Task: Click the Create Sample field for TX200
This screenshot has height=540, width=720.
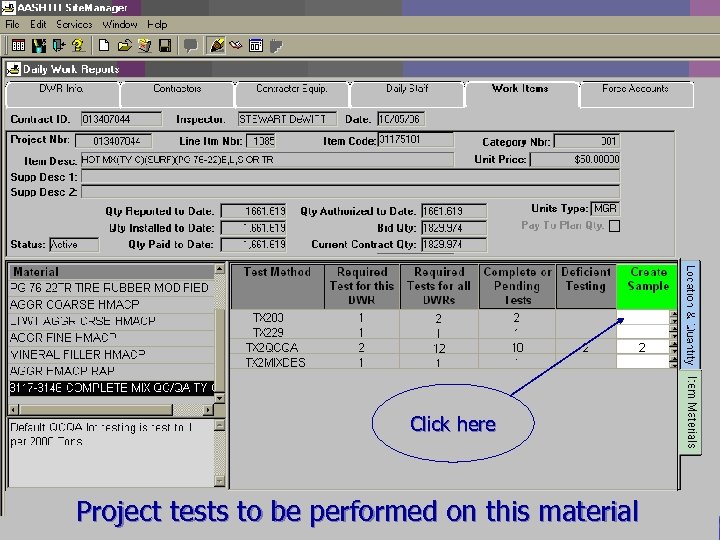Action: click(x=642, y=317)
